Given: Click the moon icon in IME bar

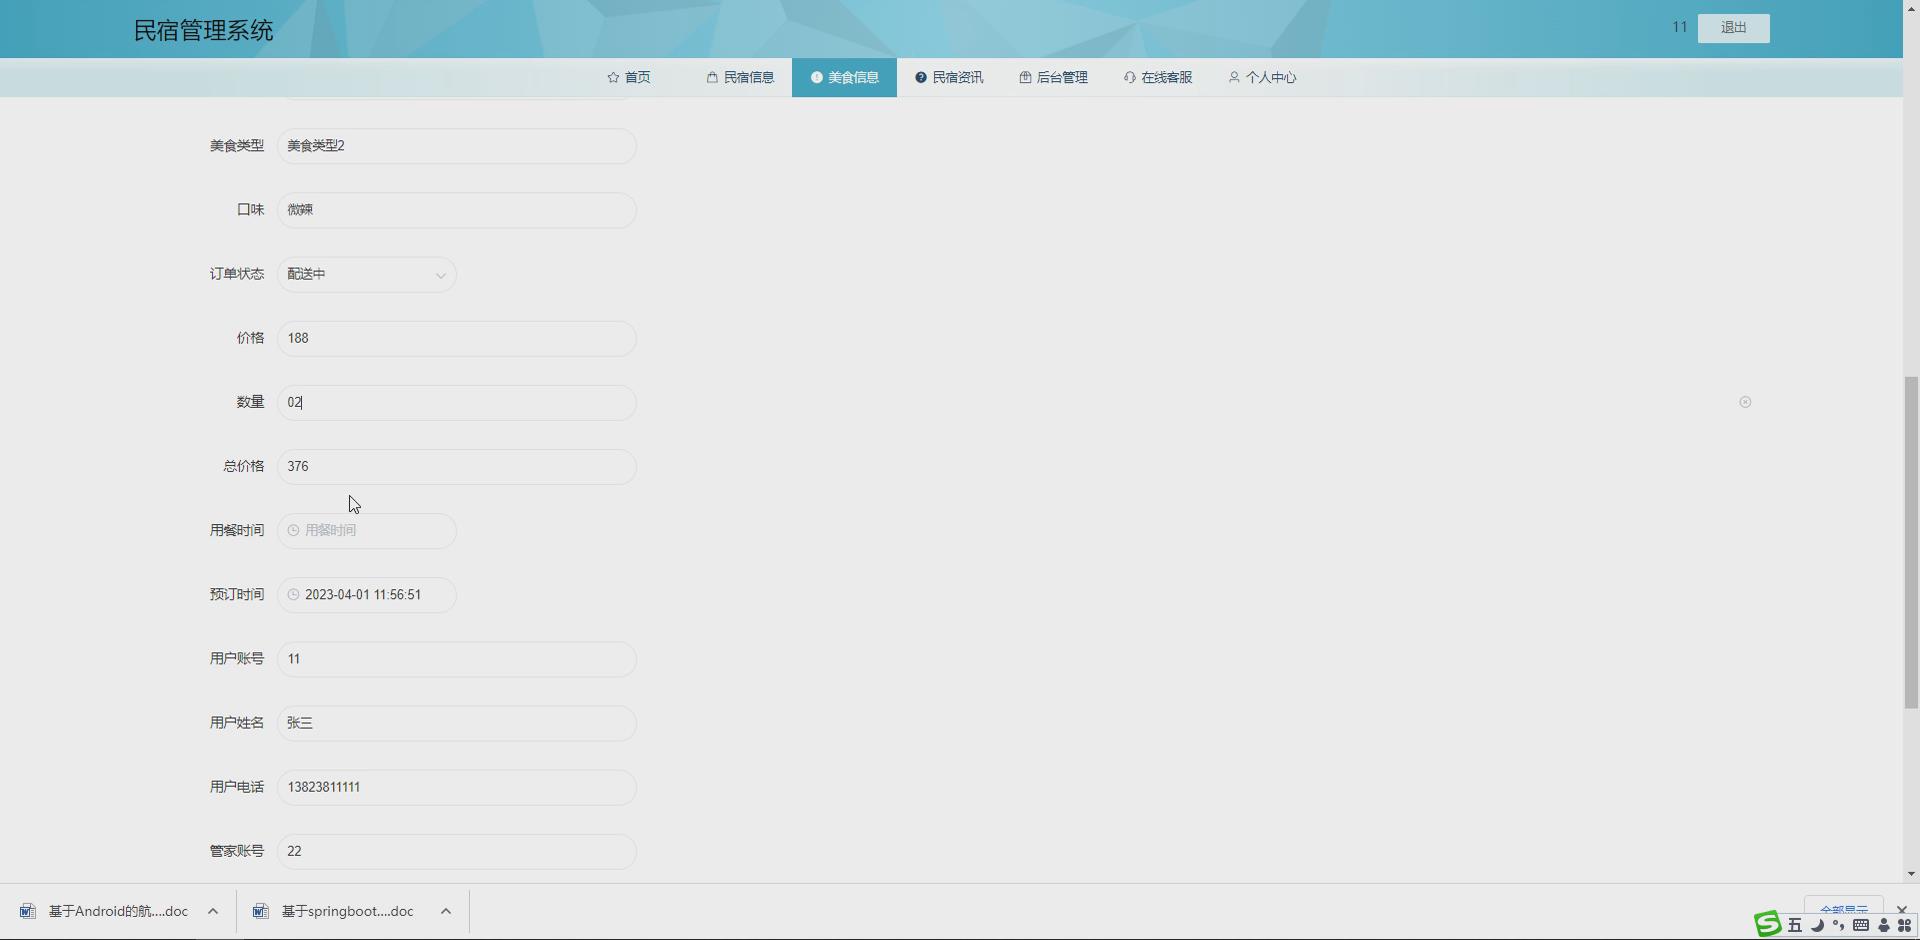Looking at the screenshot, I should pyautogui.click(x=1817, y=925).
